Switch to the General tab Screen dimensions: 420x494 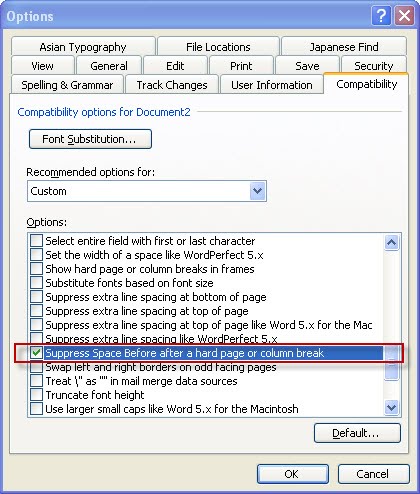click(109, 66)
